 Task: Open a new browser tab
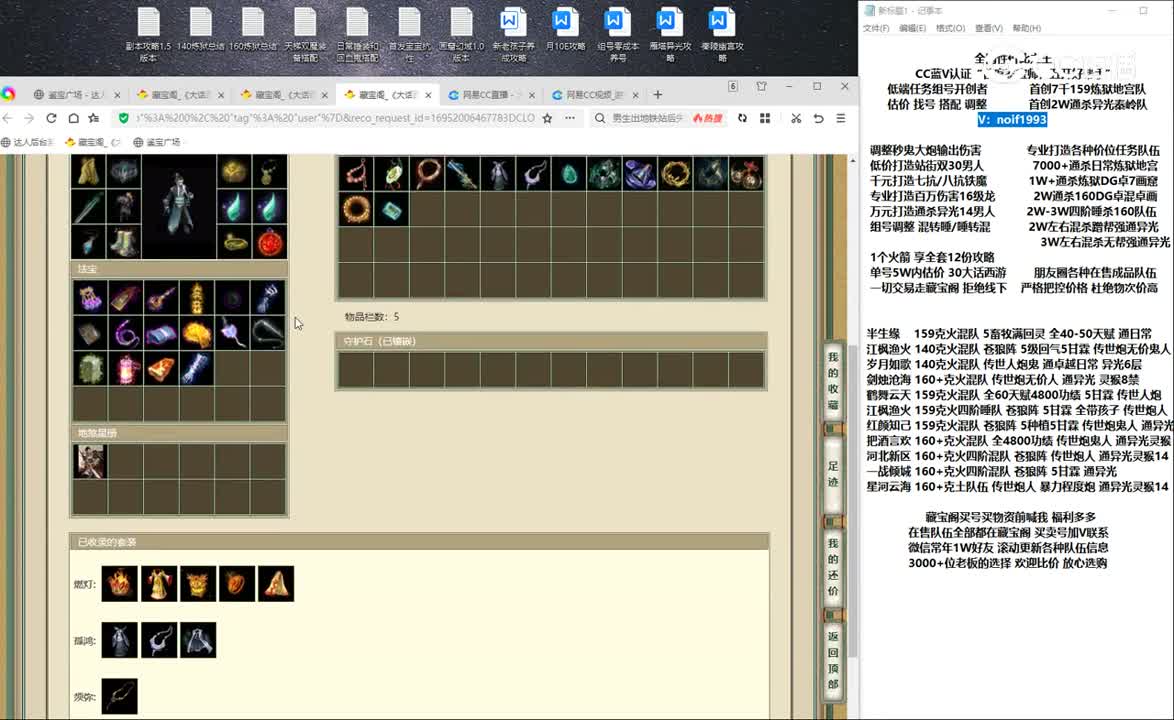coord(657,95)
